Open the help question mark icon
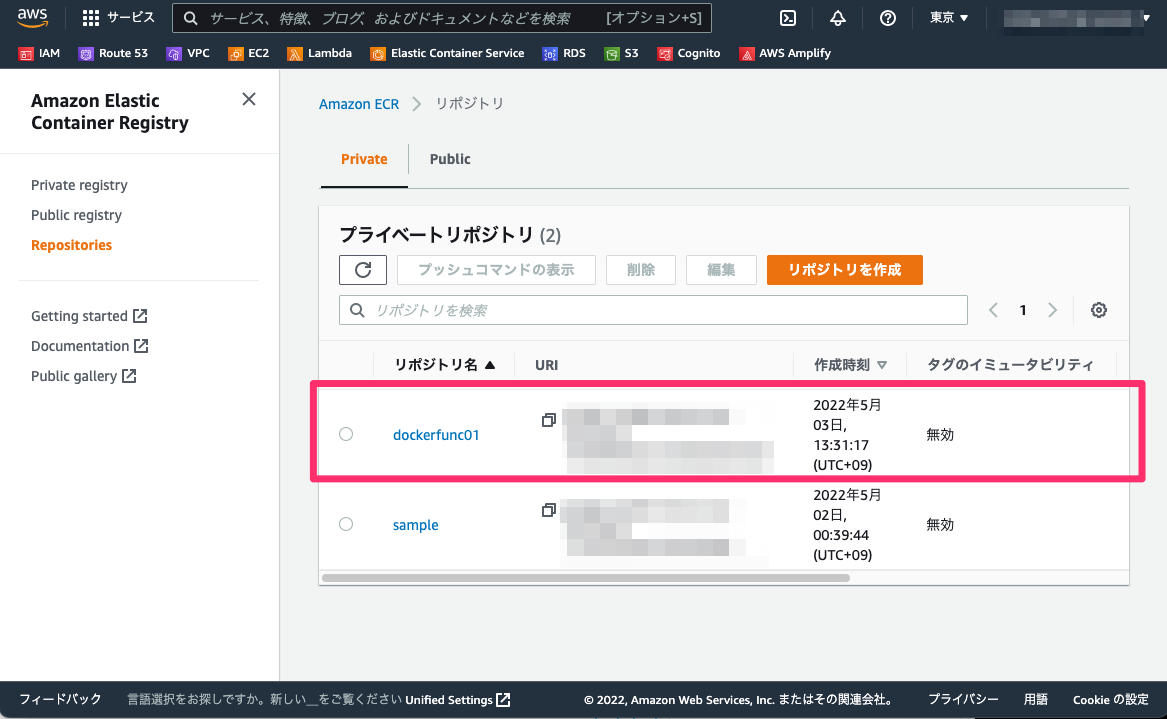The height and width of the screenshot is (719, 1167). tap(887, 18)
